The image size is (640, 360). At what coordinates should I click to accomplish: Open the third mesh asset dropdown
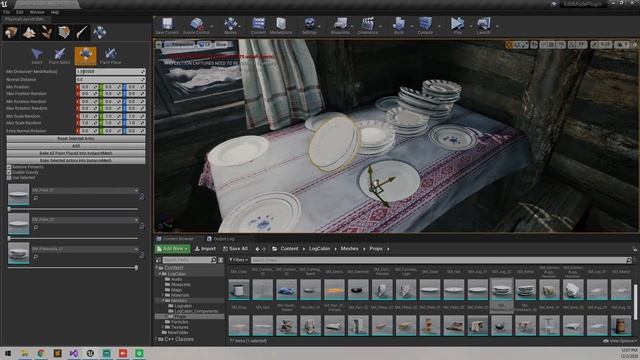click(136, 249)
